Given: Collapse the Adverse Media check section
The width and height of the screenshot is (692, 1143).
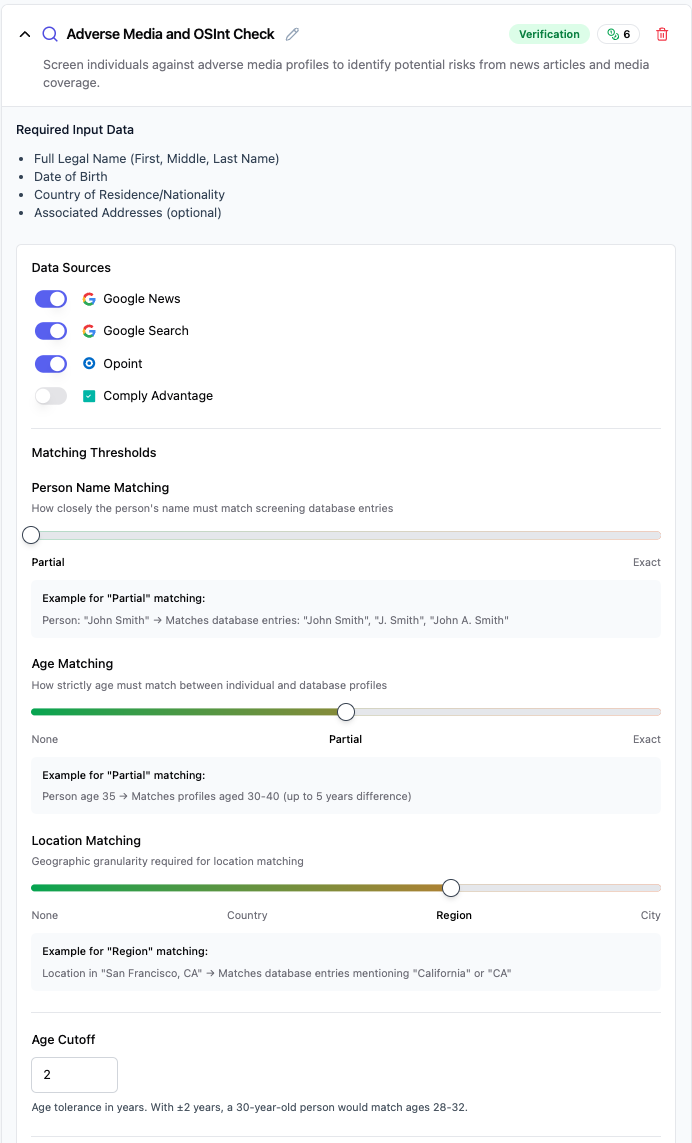Looking at the screenshot, I should click(25, 34).
